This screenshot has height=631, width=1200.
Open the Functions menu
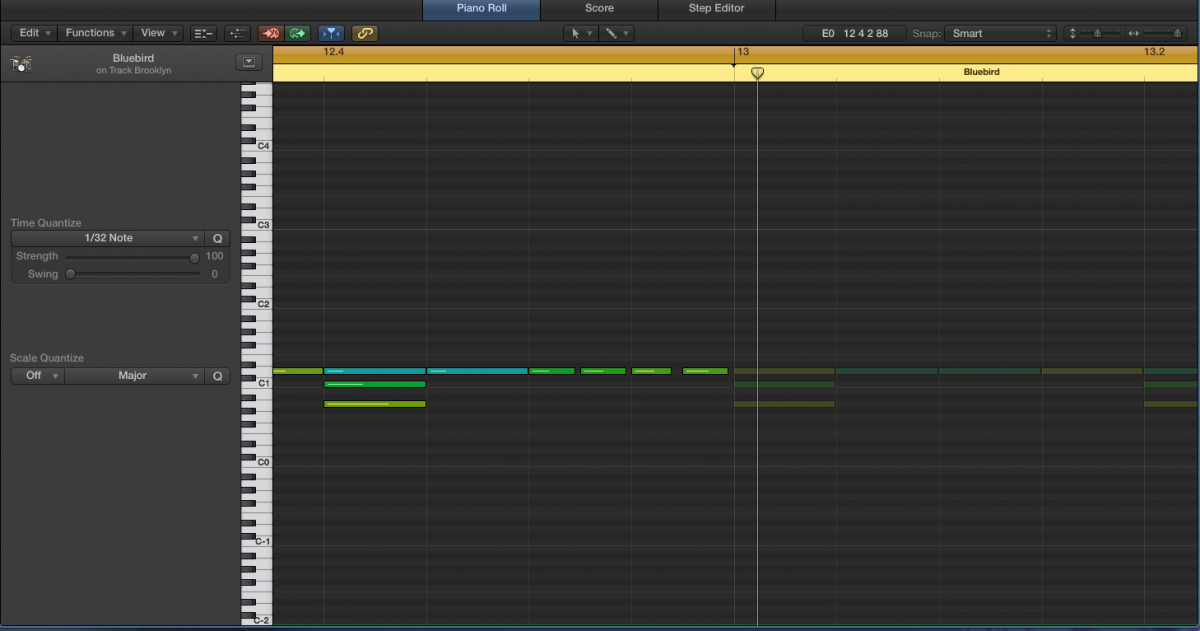point(96,33)
